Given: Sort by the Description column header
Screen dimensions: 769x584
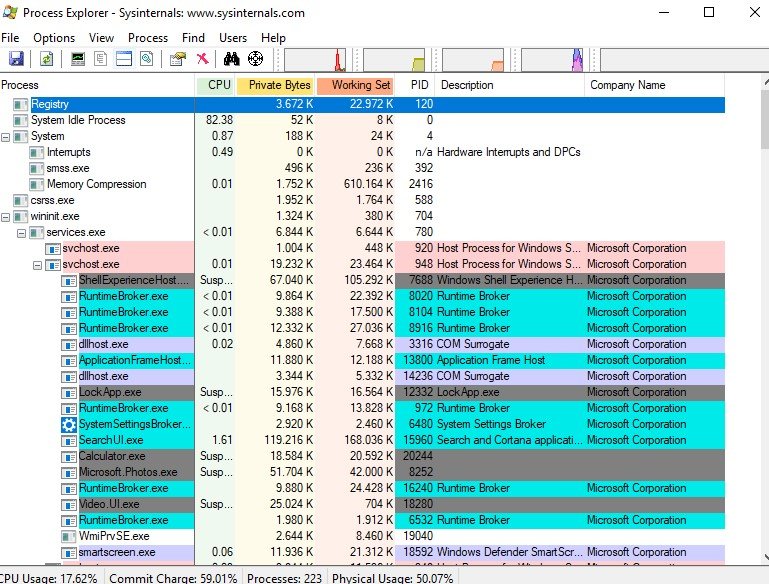Looking at the screenshot, I should click(510, 85).
